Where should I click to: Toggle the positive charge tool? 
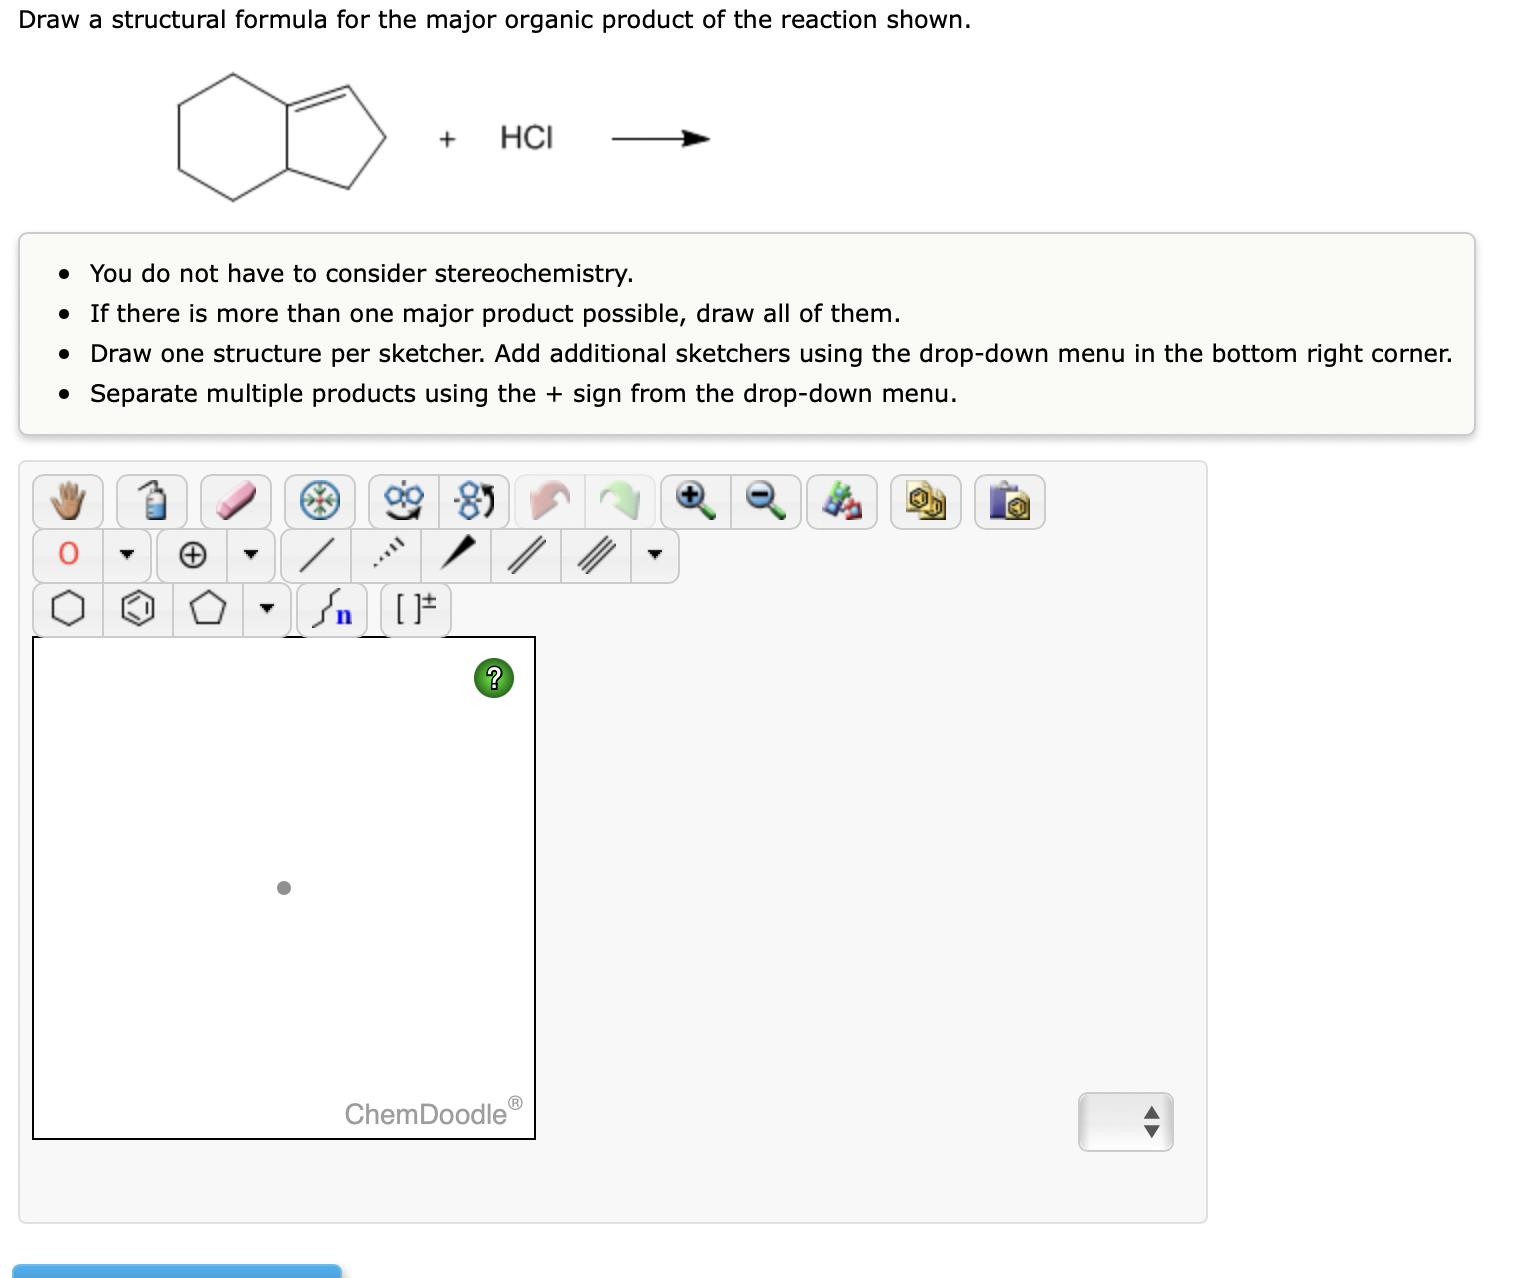194,556
